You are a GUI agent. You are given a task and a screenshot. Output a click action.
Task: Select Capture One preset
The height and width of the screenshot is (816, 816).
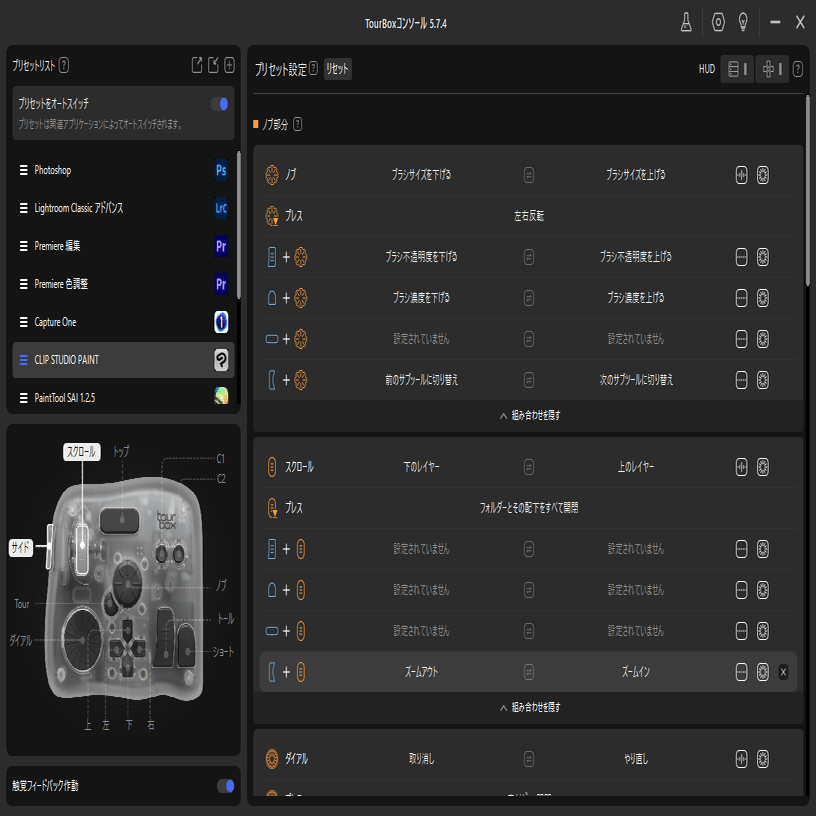pyautogui.click(x=123, y=322)
